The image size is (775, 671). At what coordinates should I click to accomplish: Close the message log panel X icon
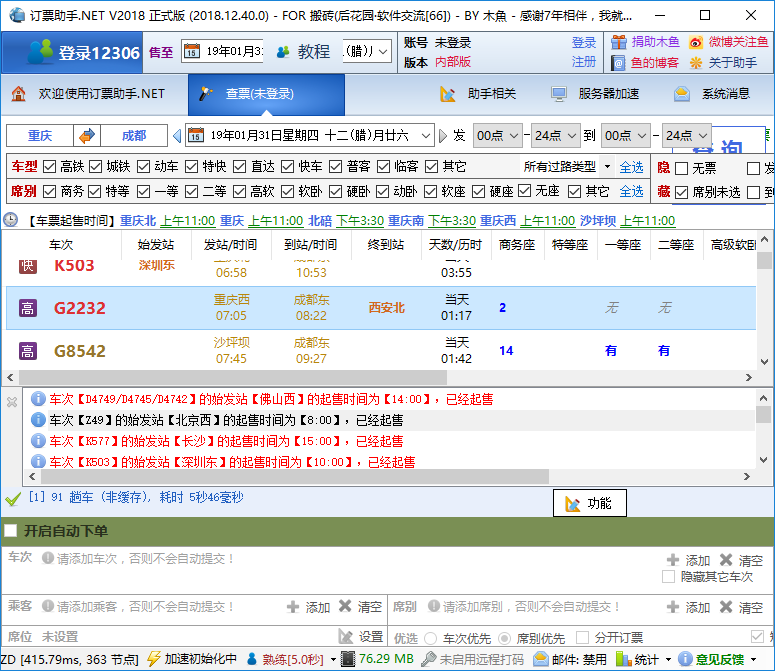point(12,402)
